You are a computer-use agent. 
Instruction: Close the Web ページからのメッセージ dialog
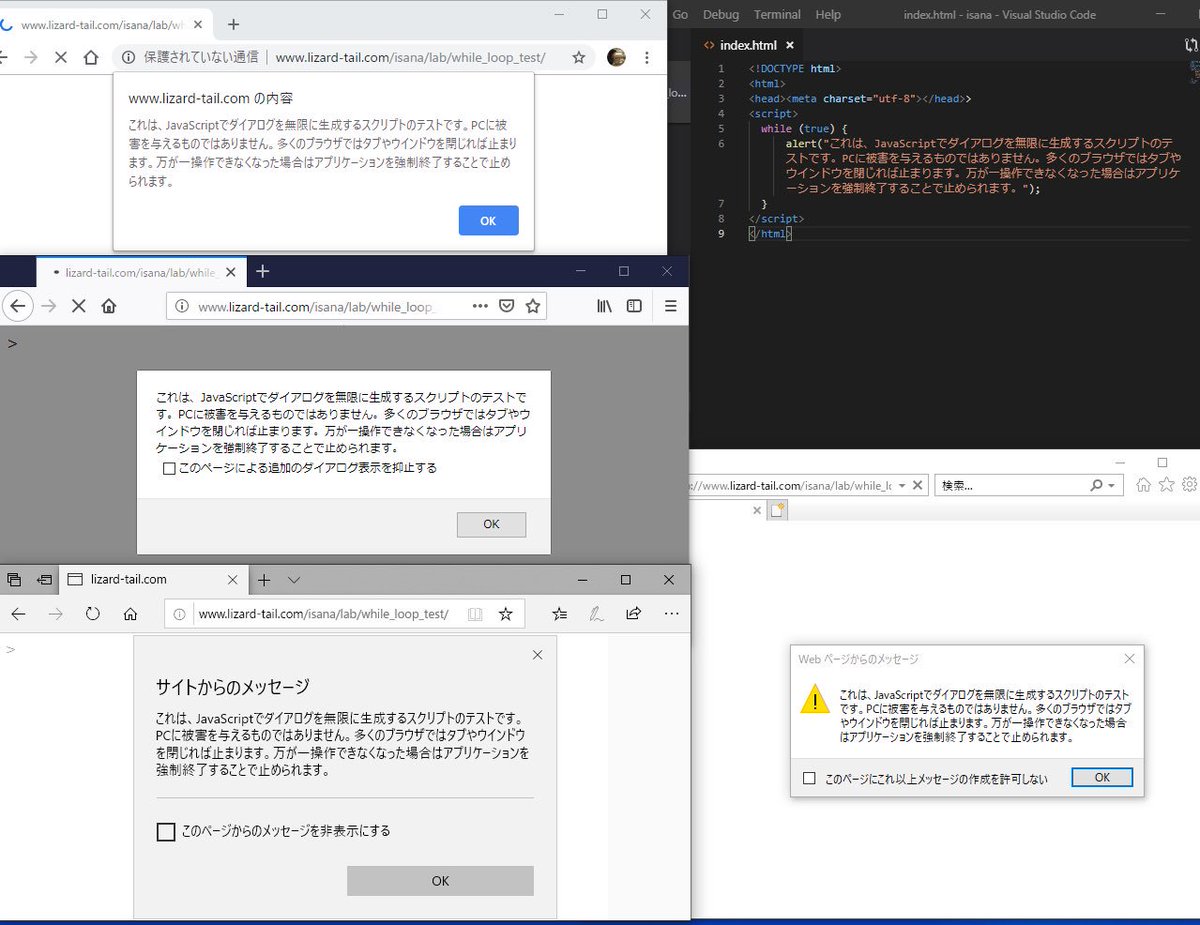(1129, 659)
